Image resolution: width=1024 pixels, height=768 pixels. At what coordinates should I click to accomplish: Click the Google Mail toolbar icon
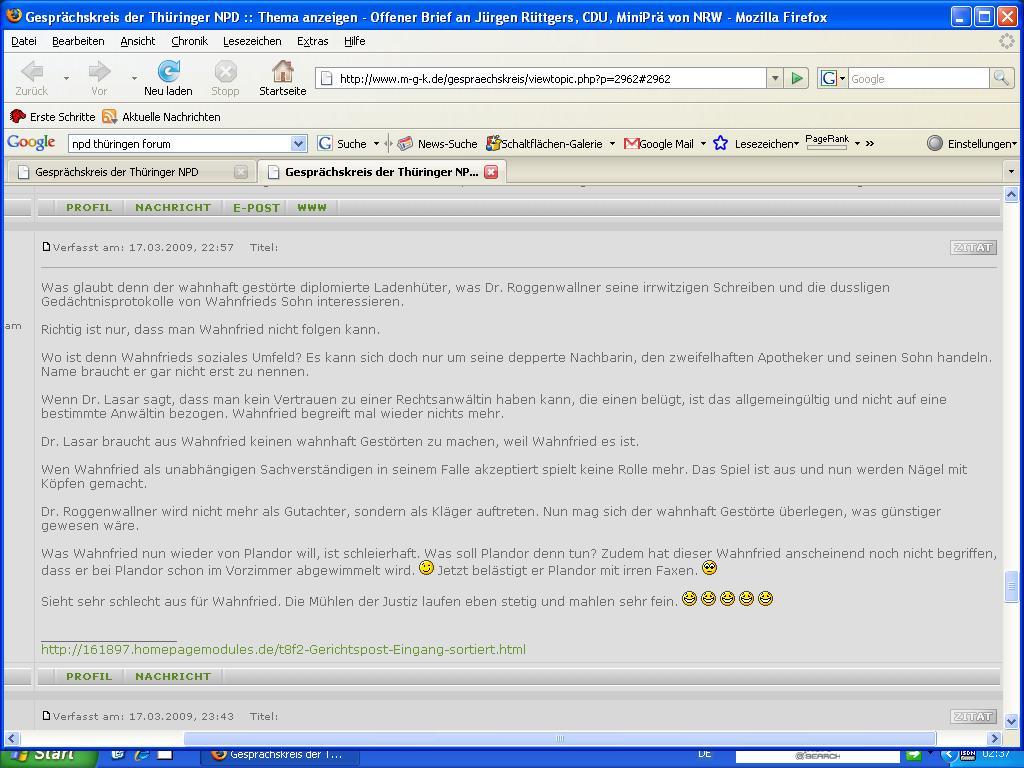632,144
